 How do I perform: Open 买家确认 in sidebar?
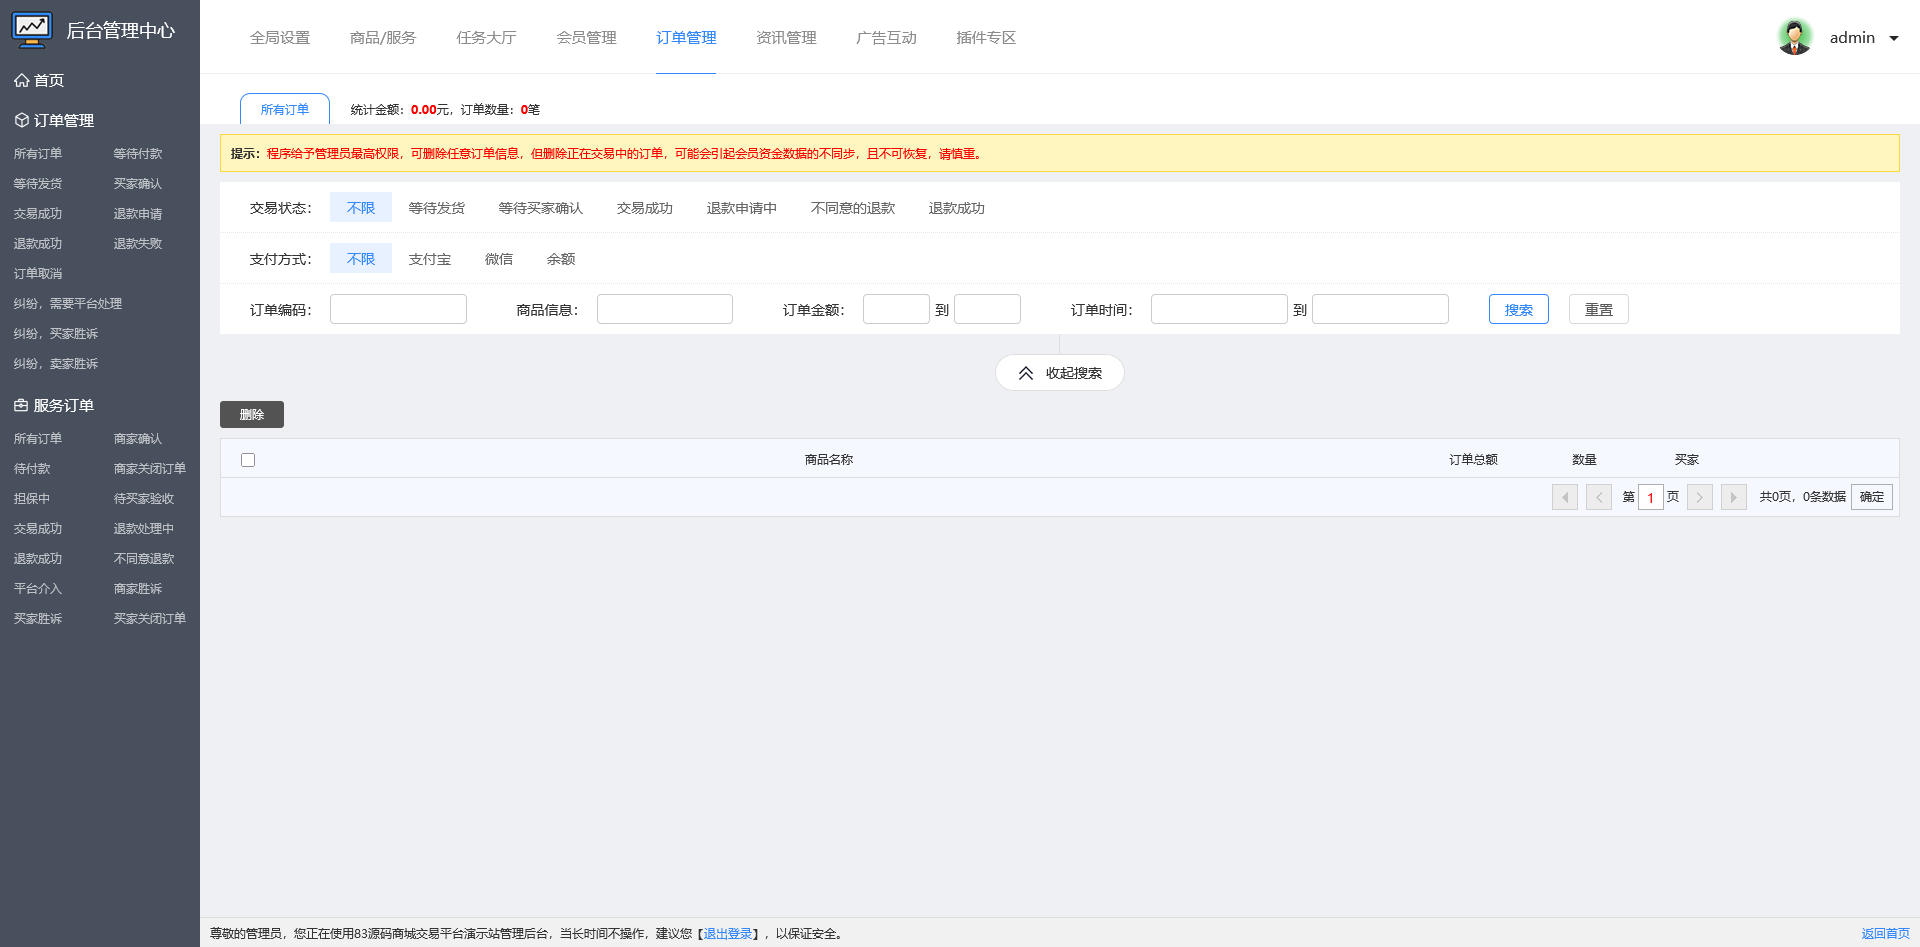pos(138,184)
